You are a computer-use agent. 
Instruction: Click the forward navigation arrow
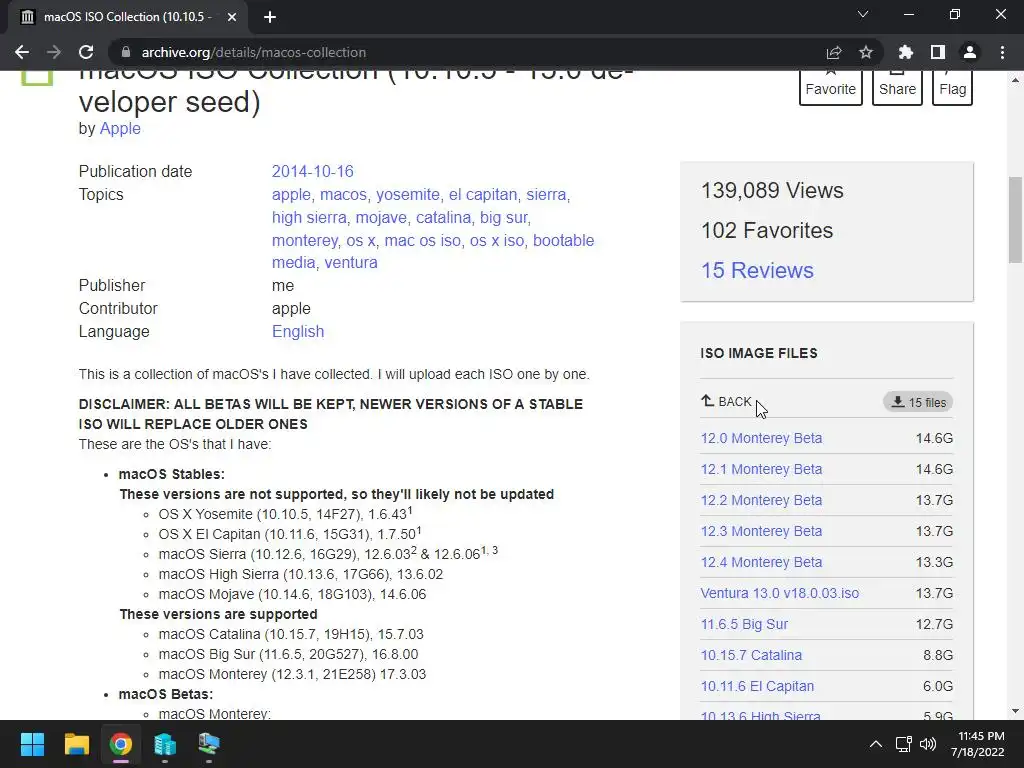(x=54, y=52)
